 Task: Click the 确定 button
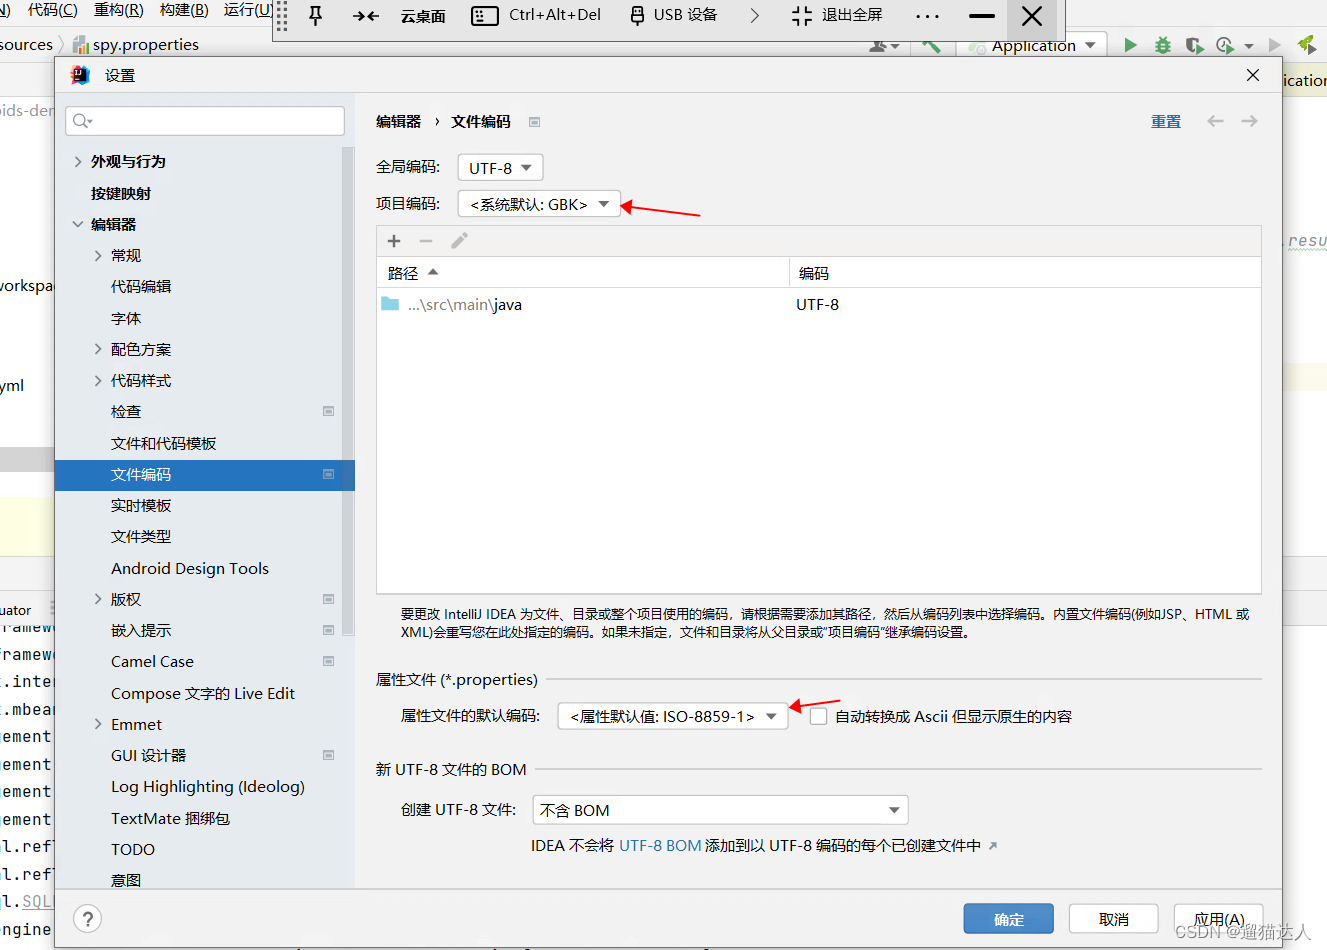pyautogui.click(x=1008, y=919)
